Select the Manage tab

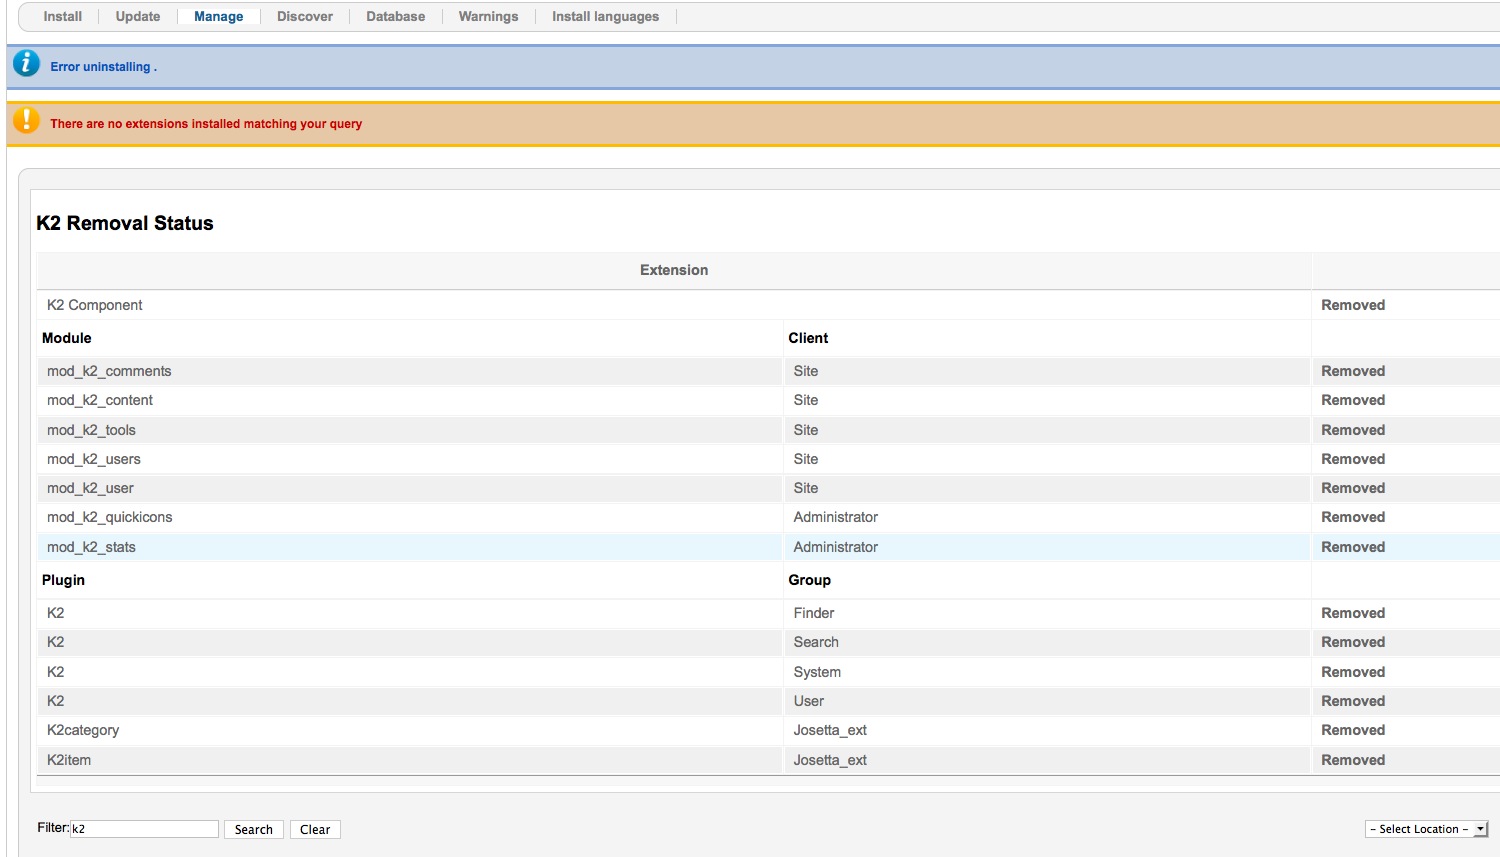point(218,16)
